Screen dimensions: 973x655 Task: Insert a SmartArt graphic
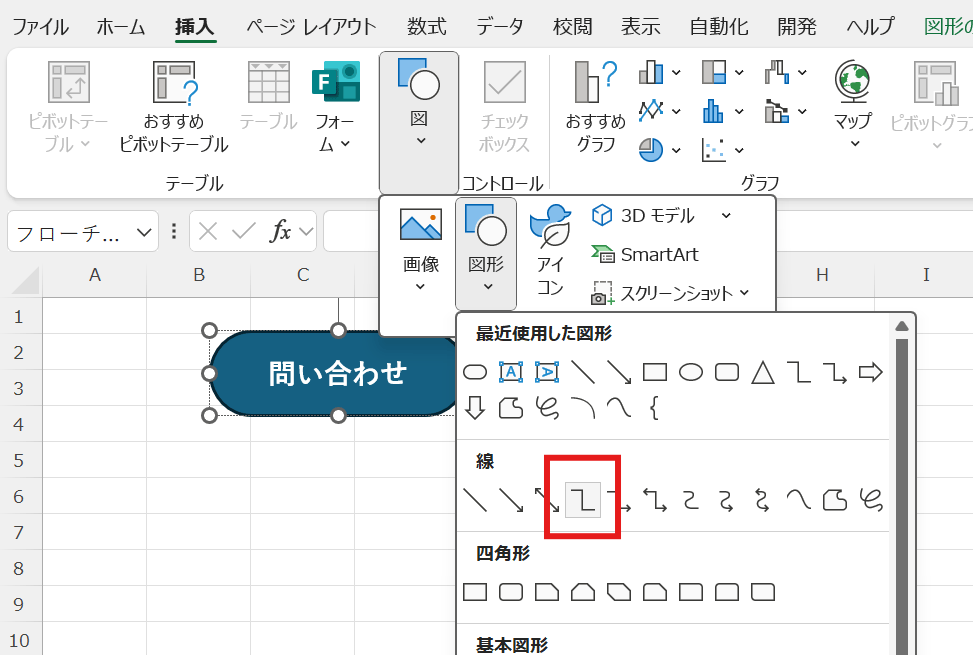pyautogui.click(x=661, y=255)
